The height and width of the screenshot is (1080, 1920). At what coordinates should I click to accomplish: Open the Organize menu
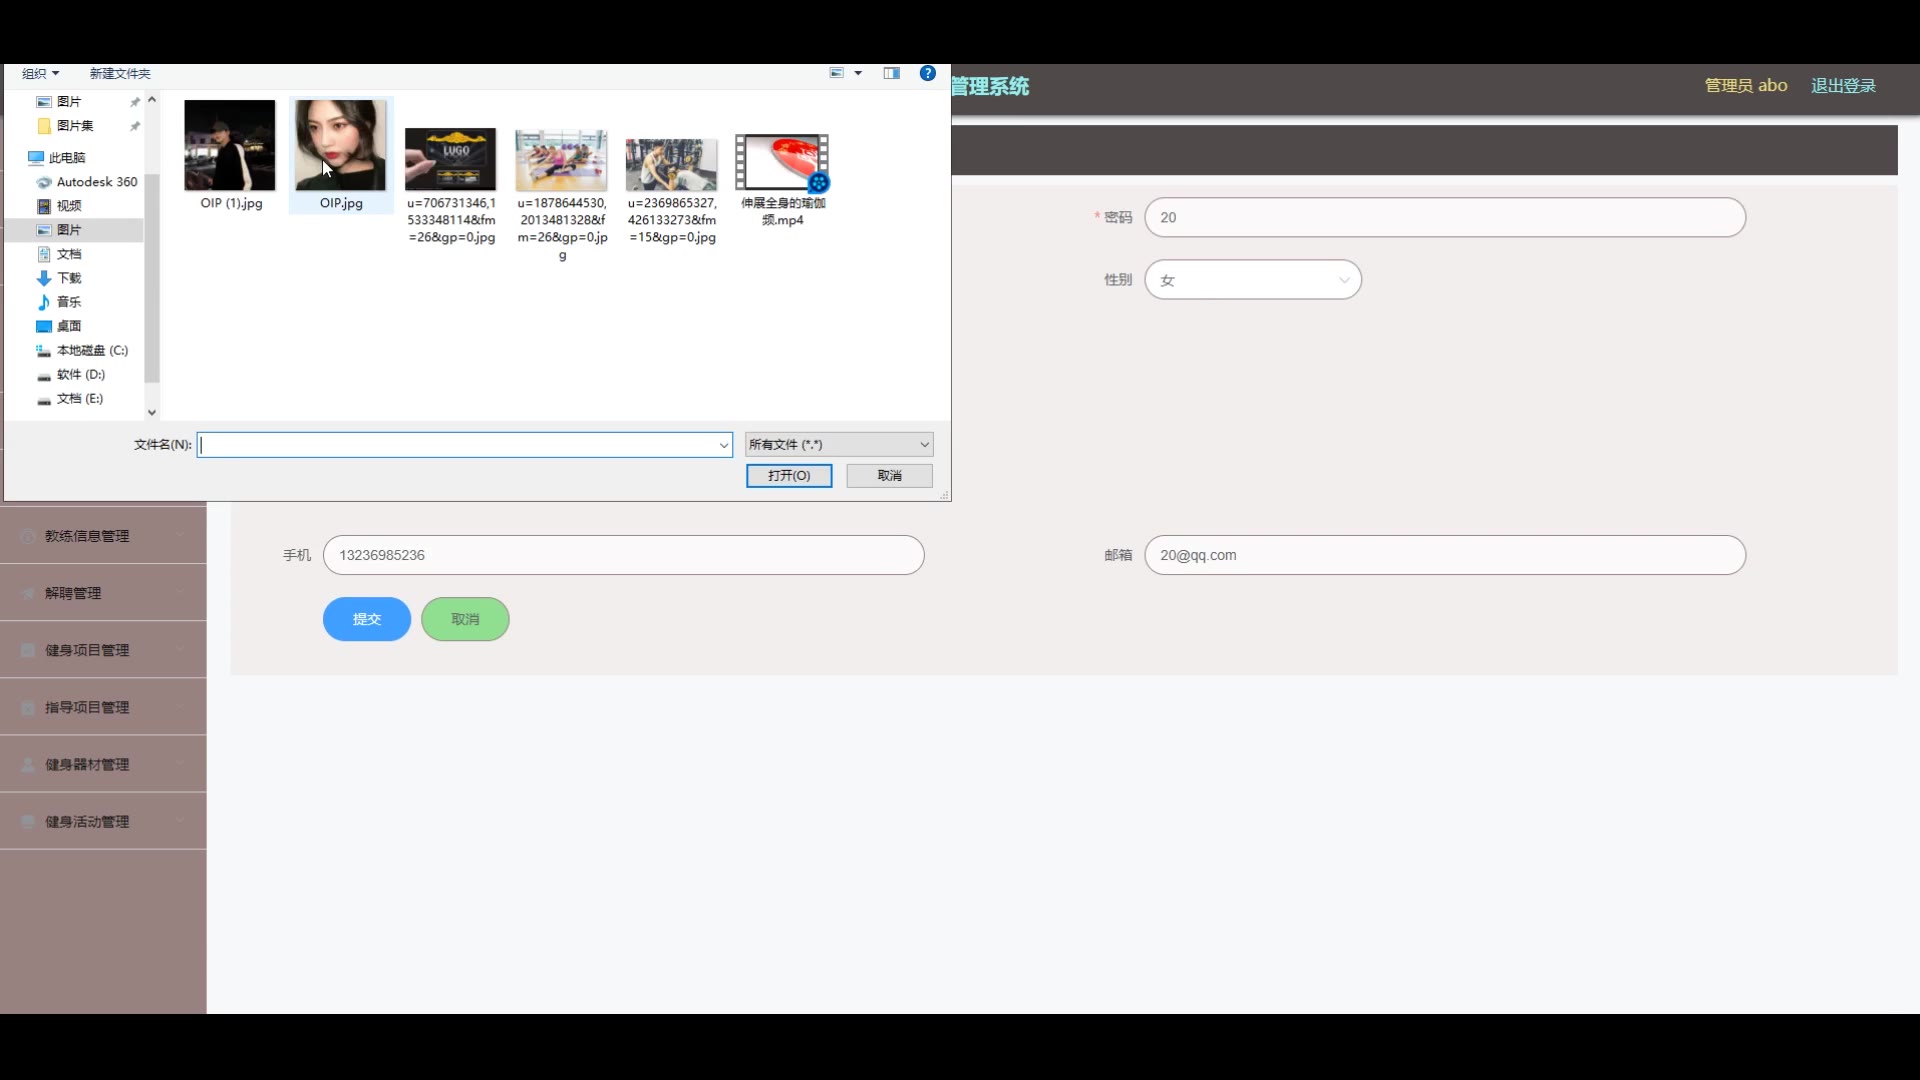click(41, 73)
